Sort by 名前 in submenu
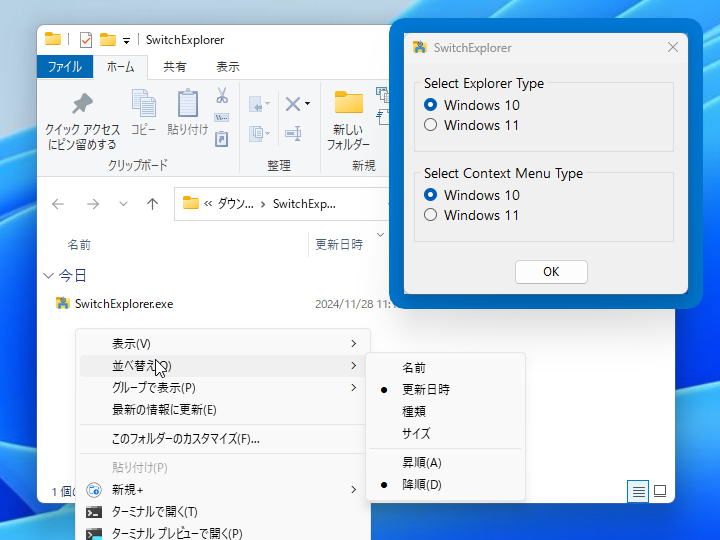The height and width of the screenshot is (540, 720). point(445,368)
